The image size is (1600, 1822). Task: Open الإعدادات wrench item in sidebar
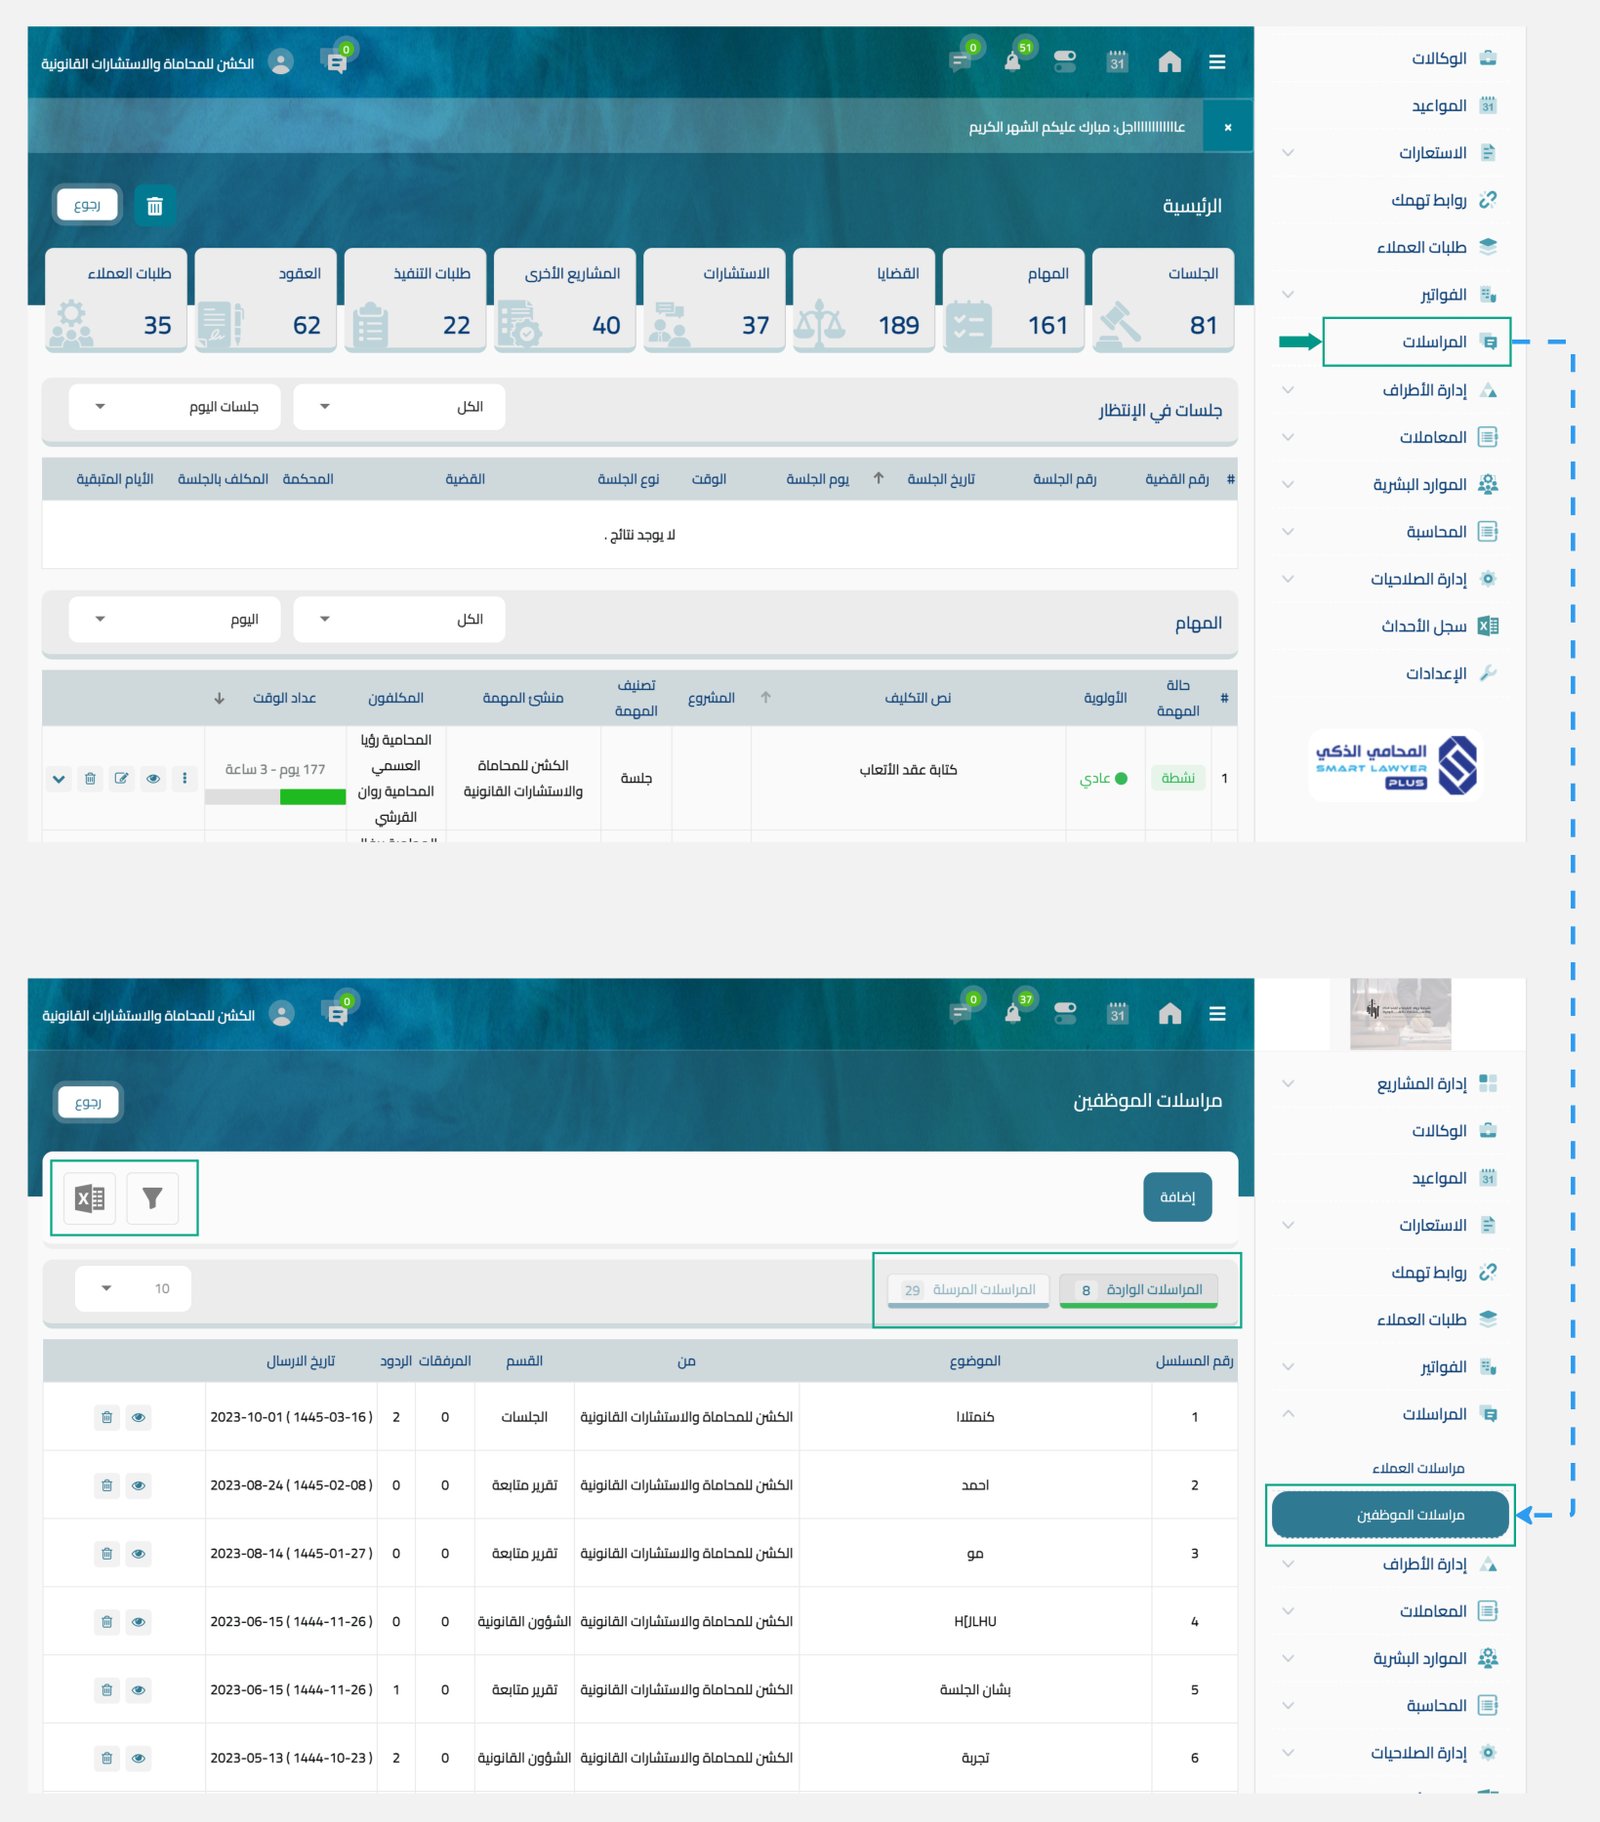pyautogui.click(x=1451, y=674)
